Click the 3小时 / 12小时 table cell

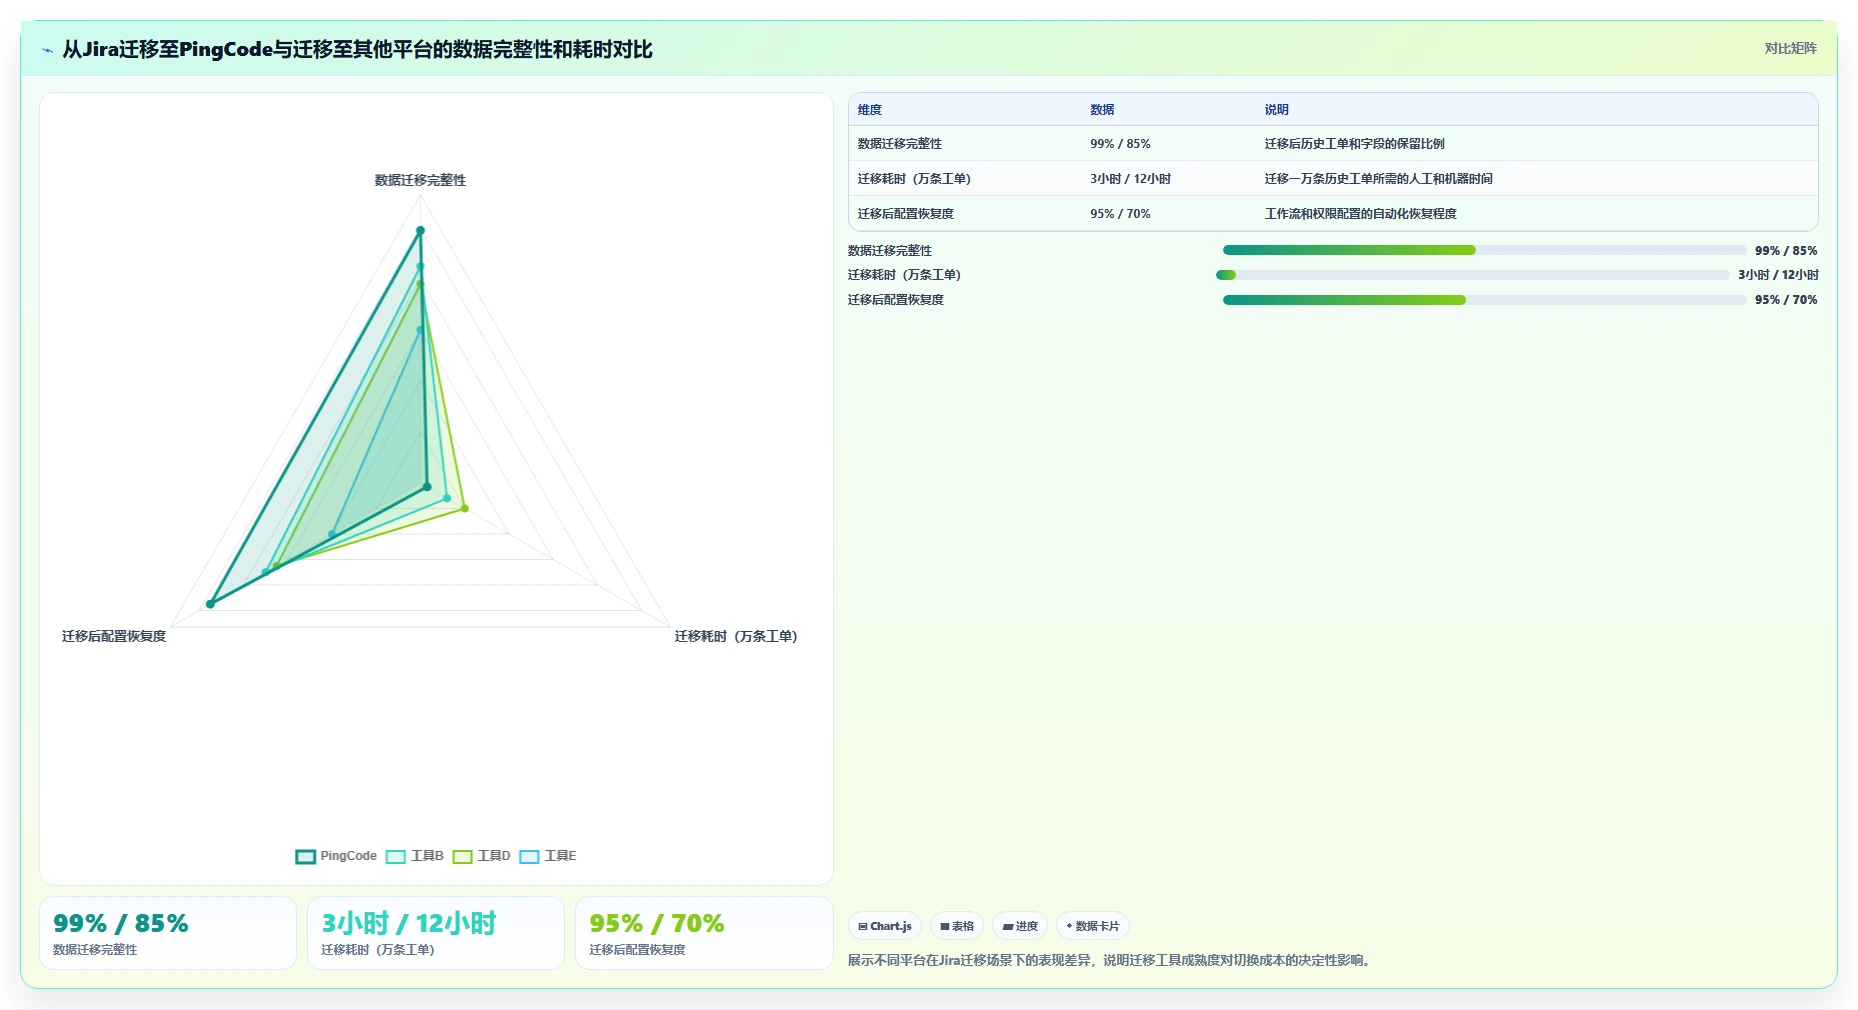tap(1130, 179)
